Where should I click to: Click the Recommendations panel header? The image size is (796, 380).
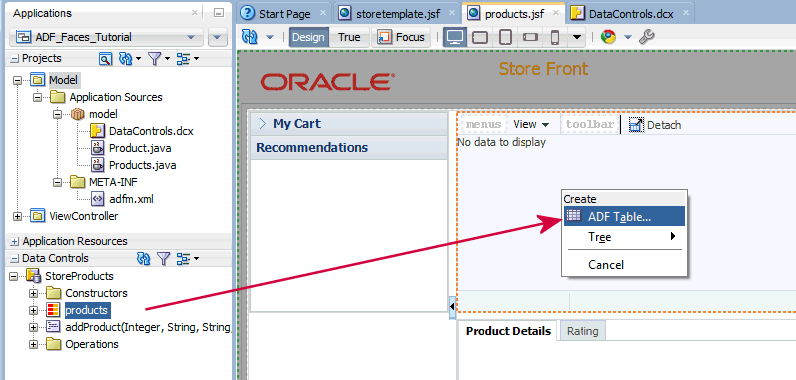pos(349,148)
